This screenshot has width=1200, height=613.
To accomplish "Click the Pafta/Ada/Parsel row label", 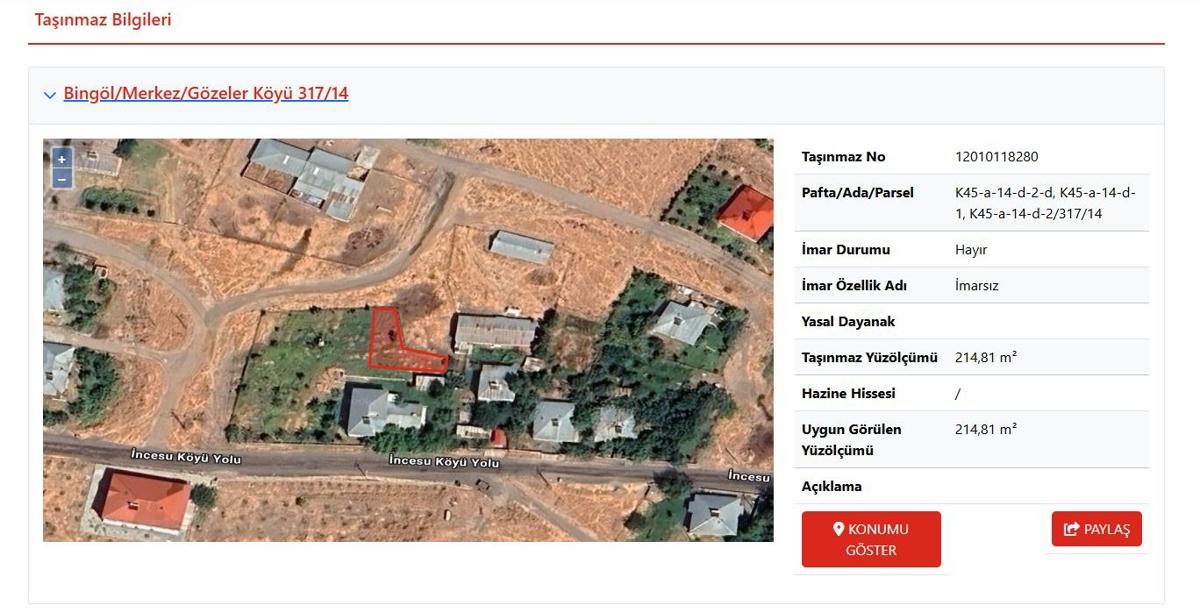I will point(858,193).
